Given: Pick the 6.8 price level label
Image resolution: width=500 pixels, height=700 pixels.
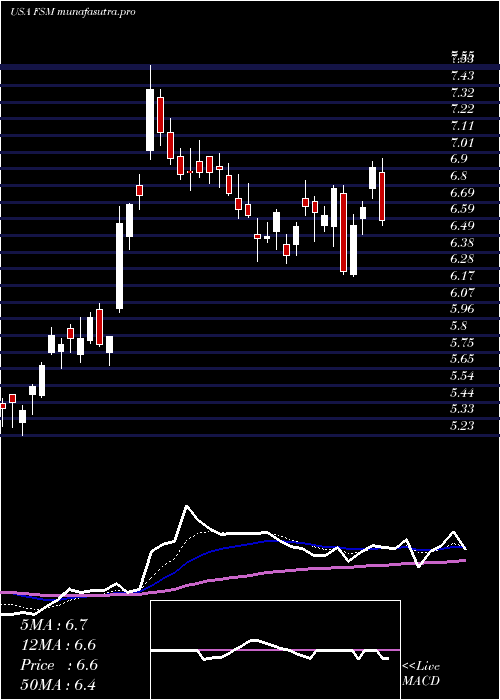Looking at the screenshot, I should click(460, 176).
